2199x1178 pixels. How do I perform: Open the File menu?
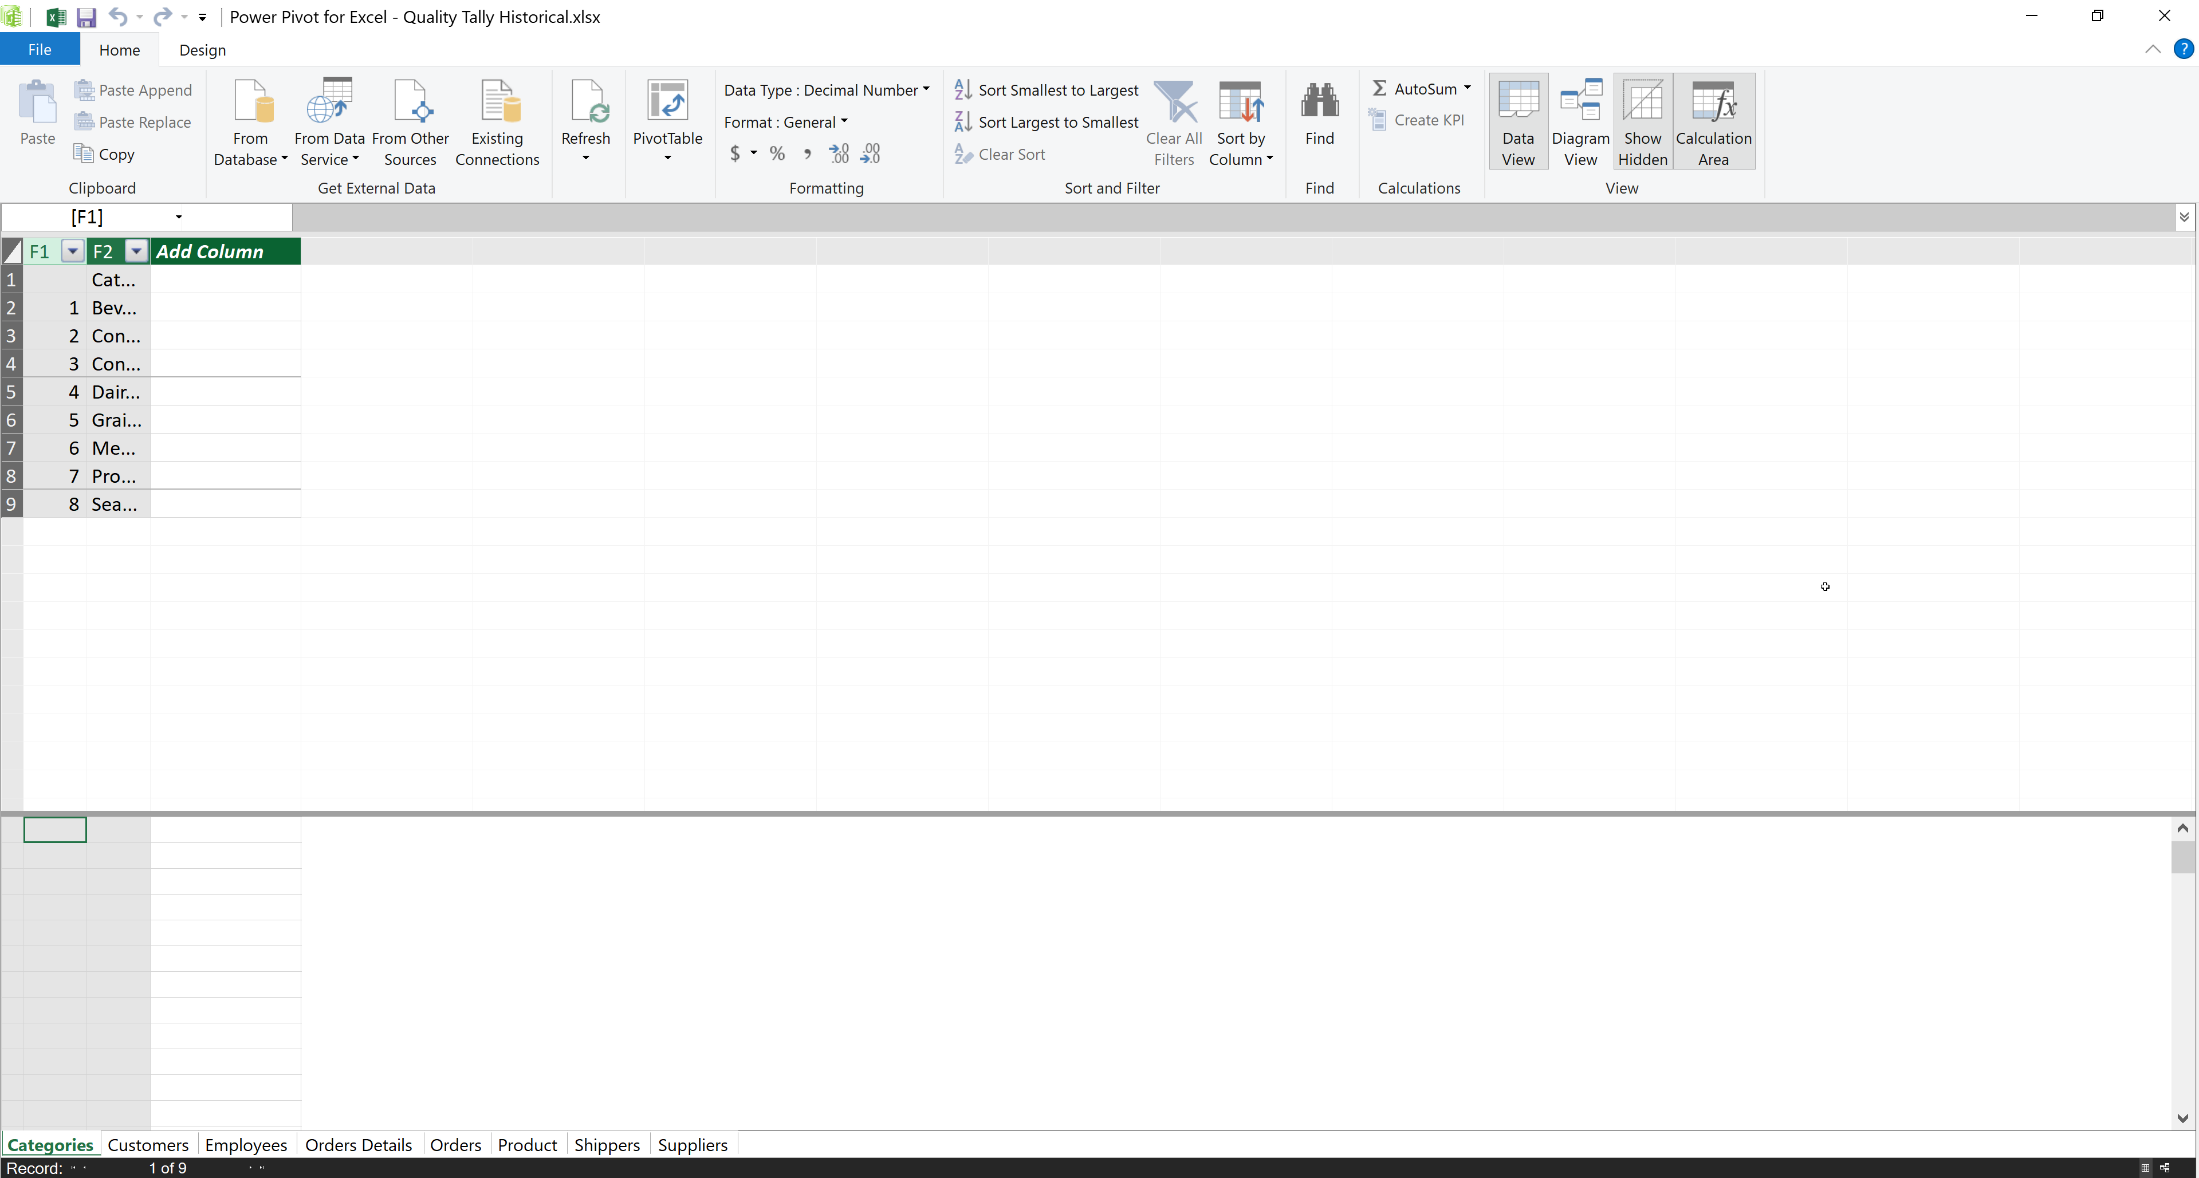click(40, 50)
